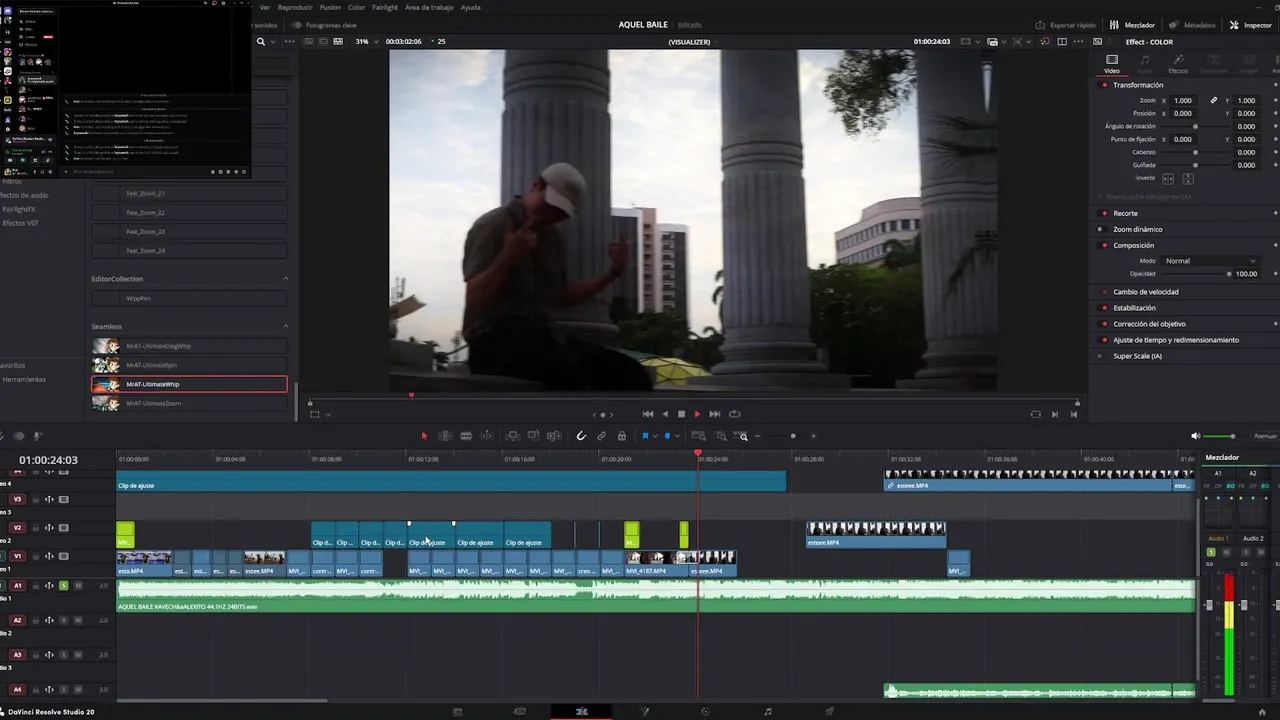Start playback with the red play button
Screen dimensions: 1280x720
point(697,414)
